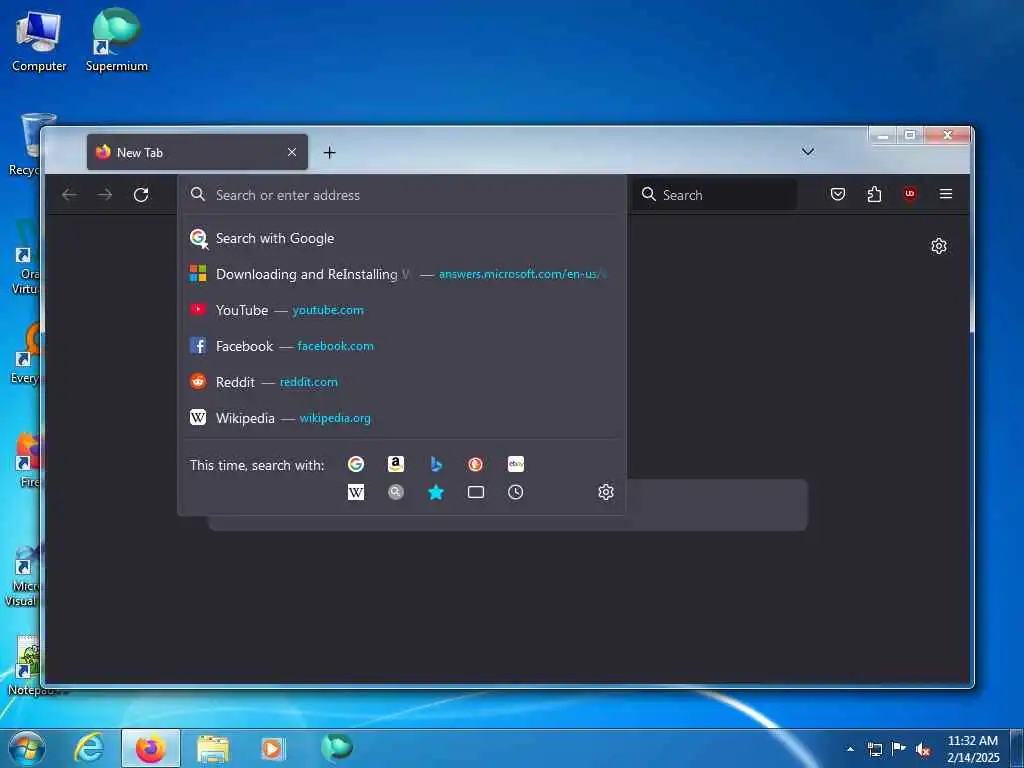The width and height of the screenshot is (1024, 768).
Task: Open the Facebook suggestion row
Action: click(402, 346)
